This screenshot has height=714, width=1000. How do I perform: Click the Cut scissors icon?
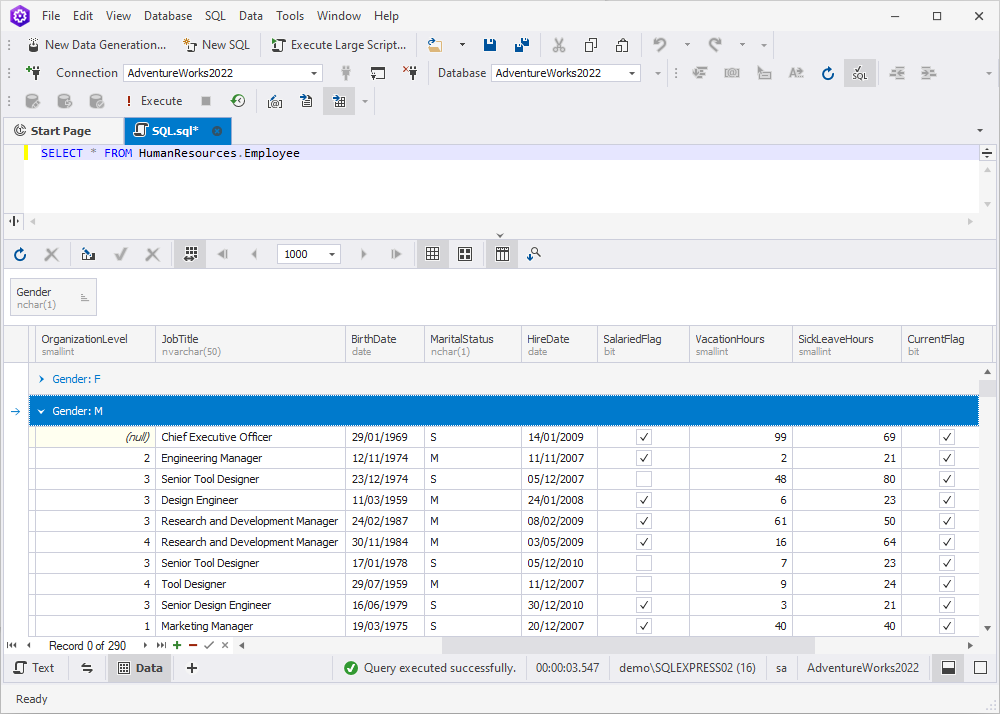(559, 45)
